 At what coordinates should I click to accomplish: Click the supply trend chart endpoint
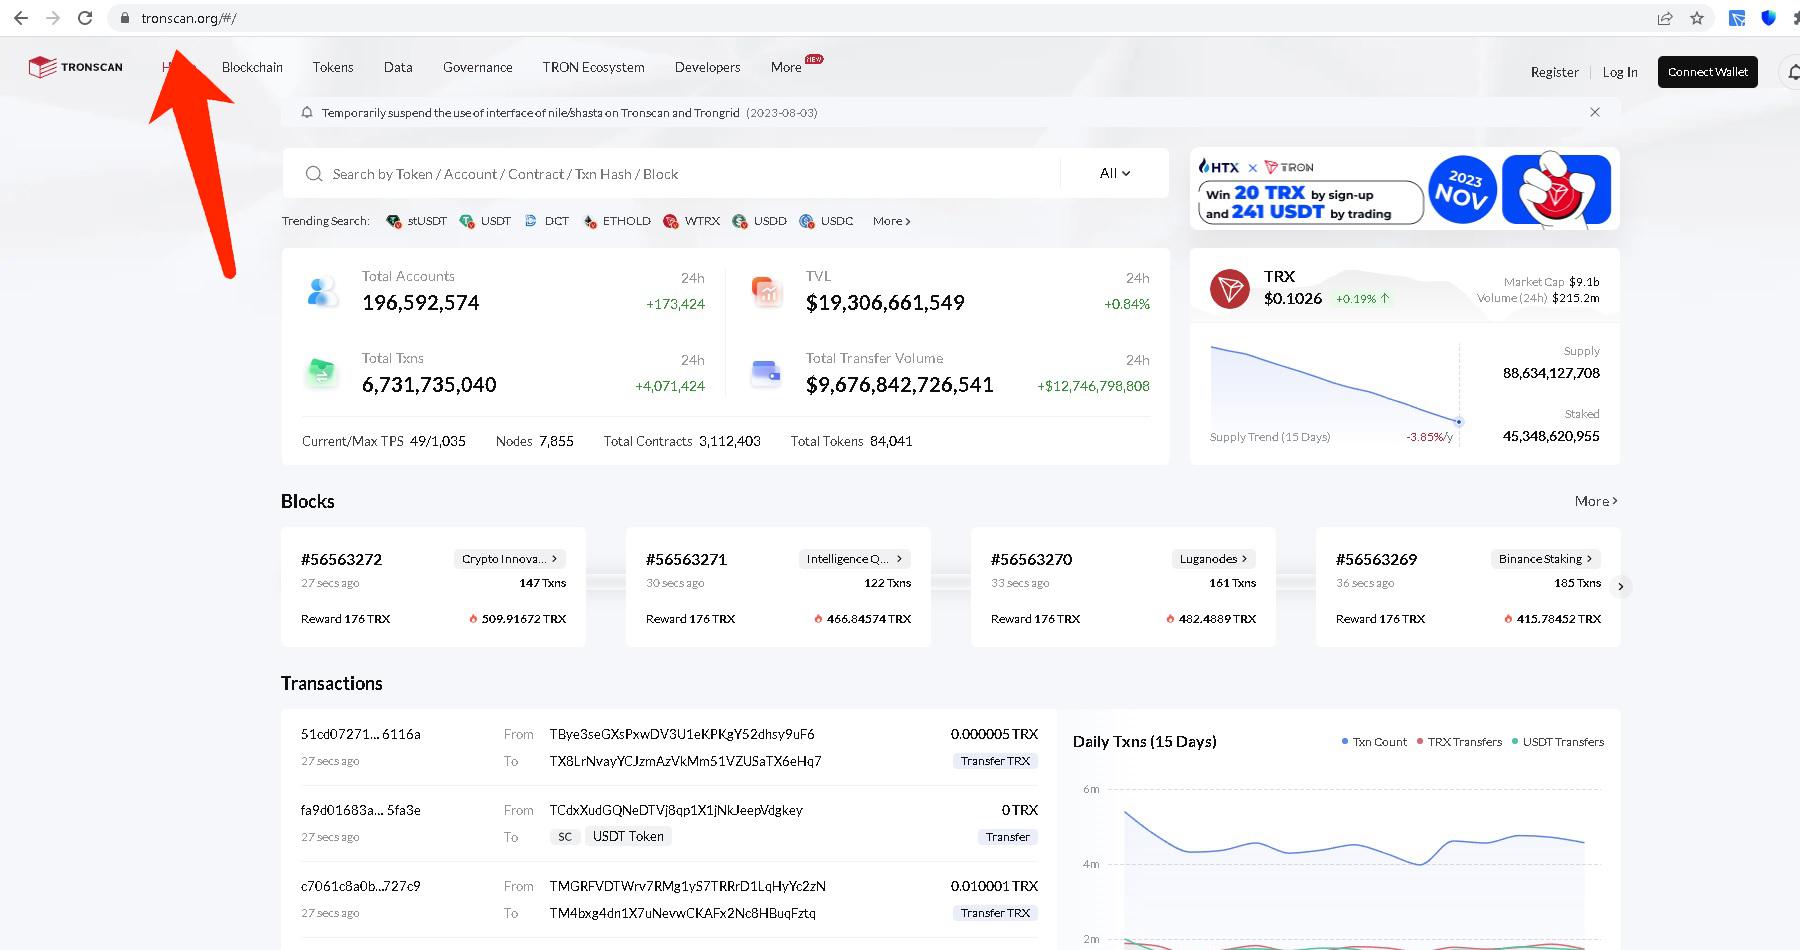(1459, 422)
